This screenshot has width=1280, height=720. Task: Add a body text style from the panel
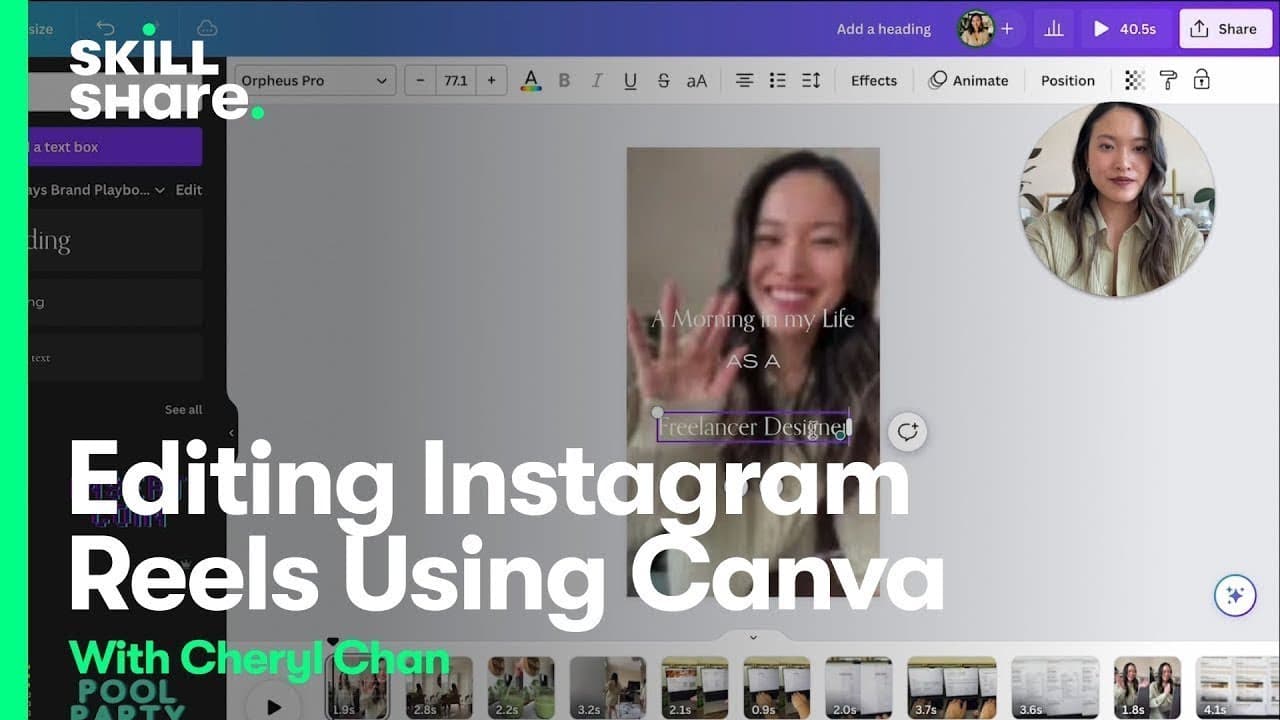pos(115,358)
